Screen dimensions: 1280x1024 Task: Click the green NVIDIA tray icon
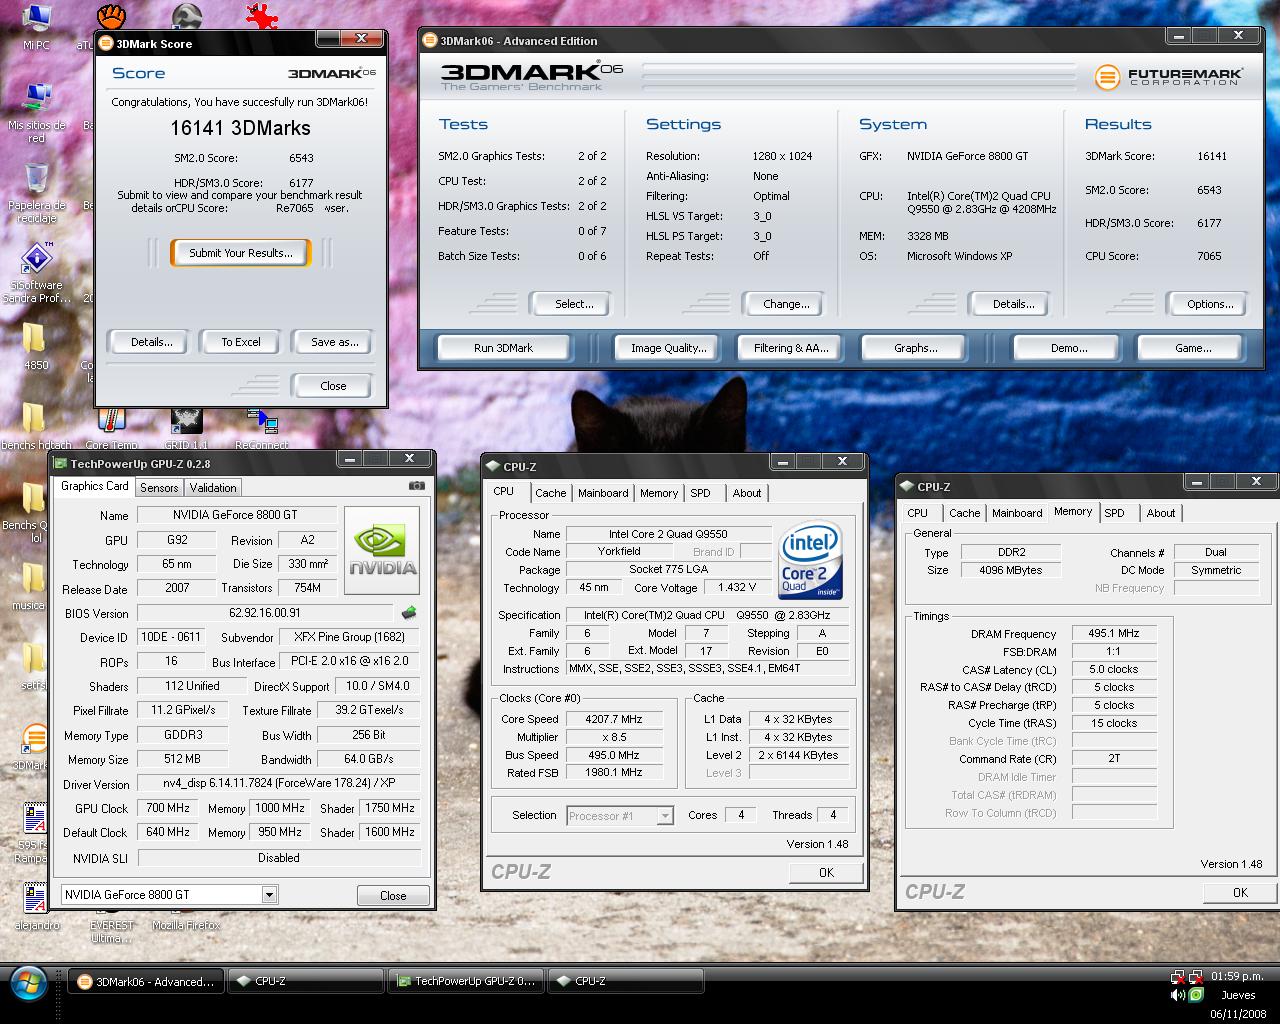click(x=1196, y=995)
